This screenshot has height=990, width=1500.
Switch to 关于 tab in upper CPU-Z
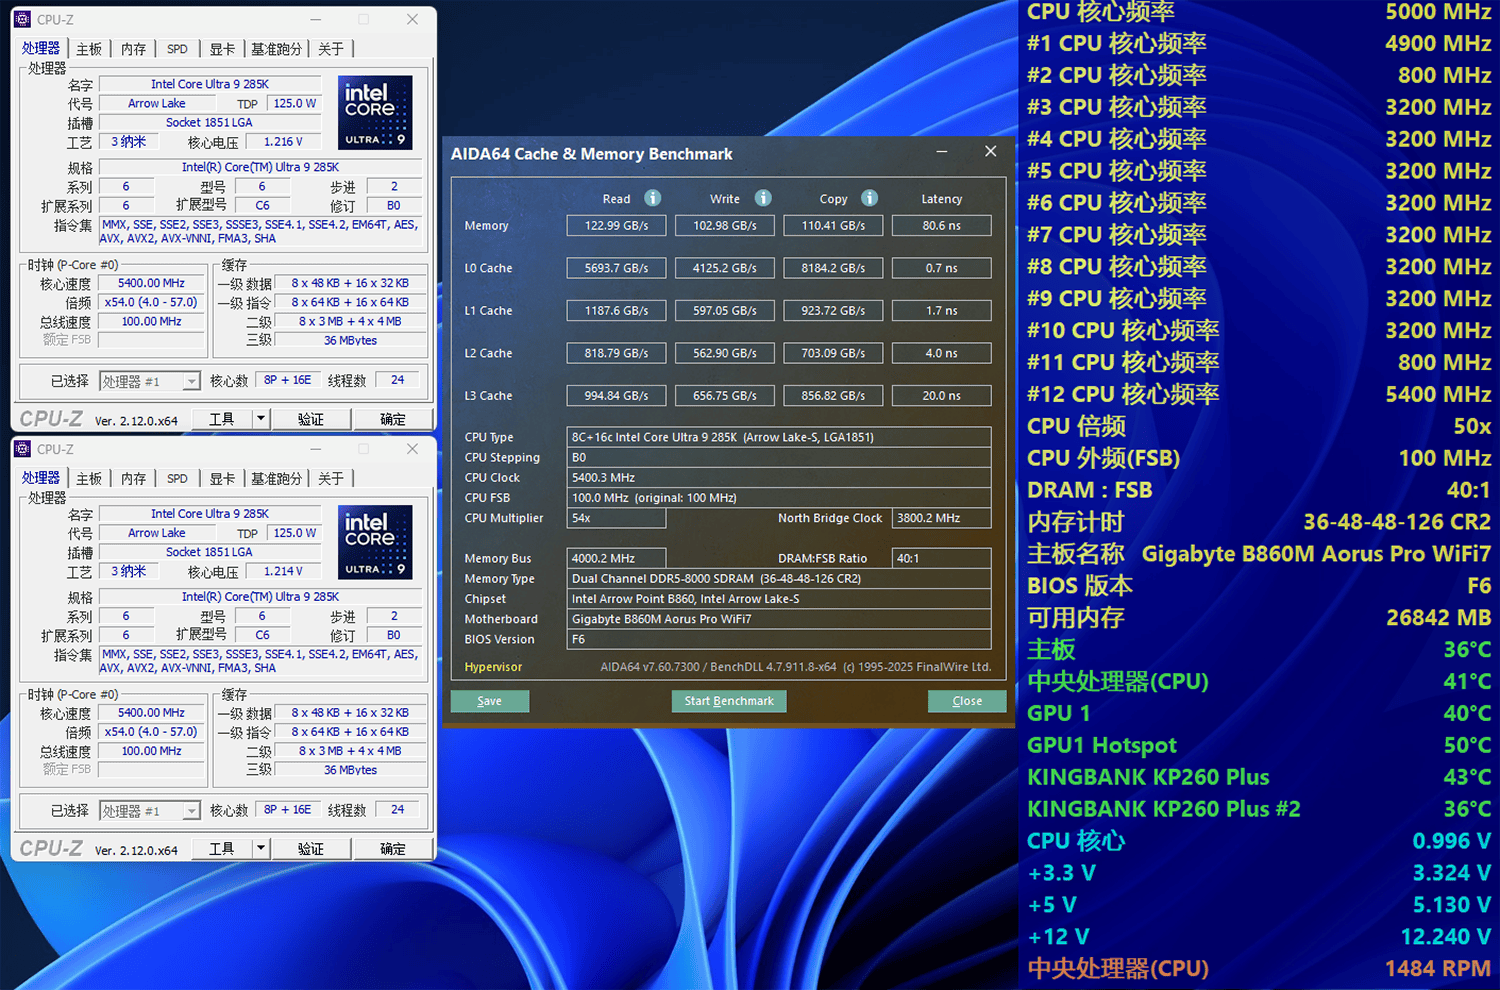coord(331,49)
